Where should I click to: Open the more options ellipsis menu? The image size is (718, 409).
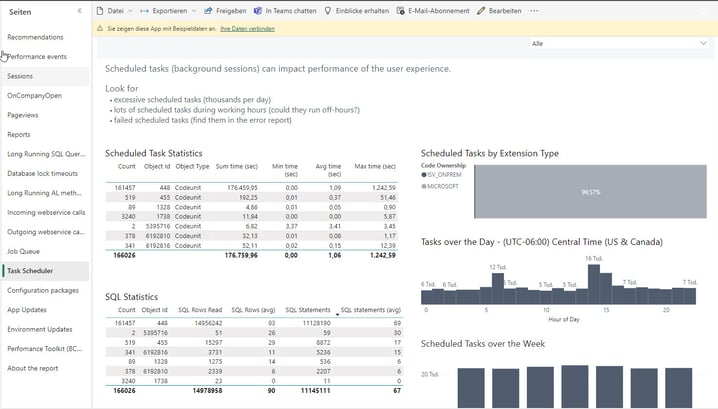click(x=534, y=11)
